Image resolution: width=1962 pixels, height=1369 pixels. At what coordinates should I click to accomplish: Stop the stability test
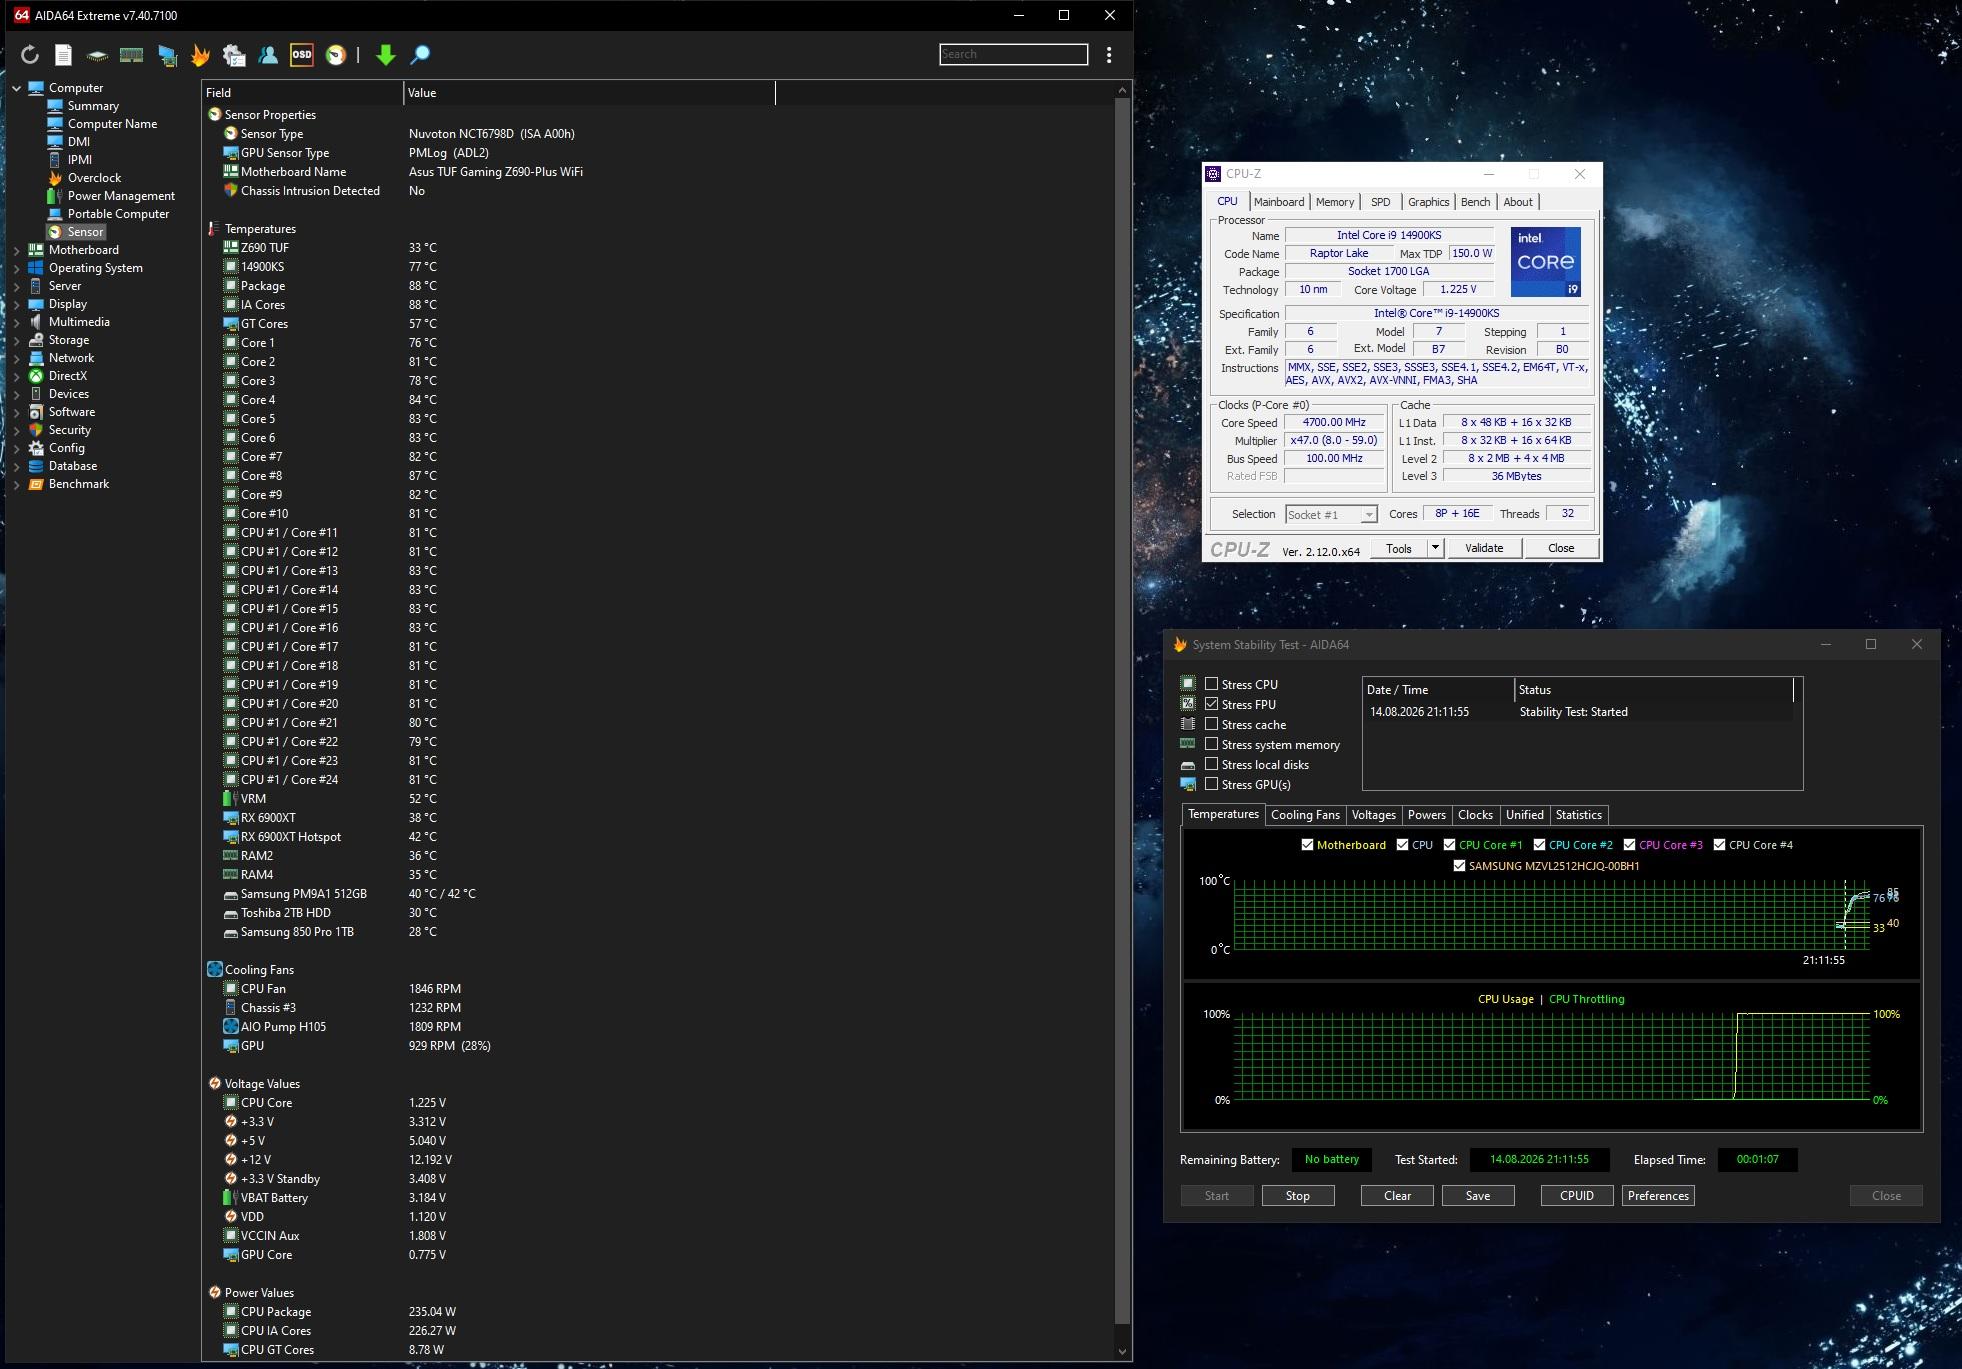pos(1297,1196)
